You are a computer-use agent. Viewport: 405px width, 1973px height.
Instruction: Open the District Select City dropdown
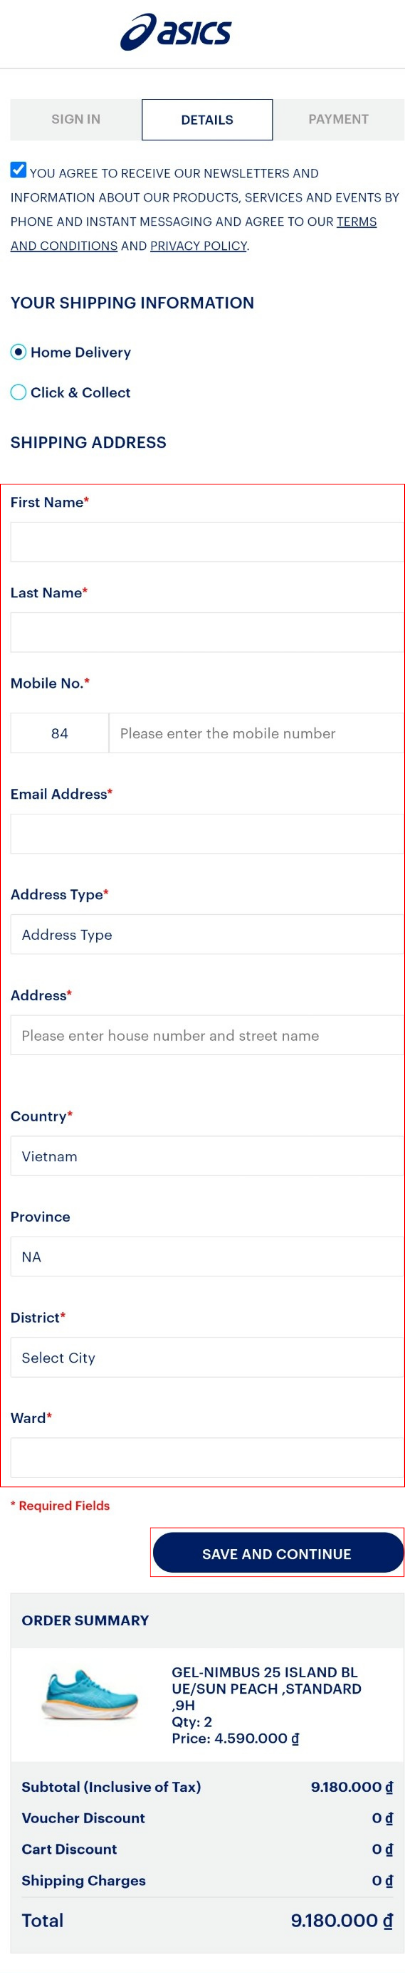click(x=207, y=1357)
